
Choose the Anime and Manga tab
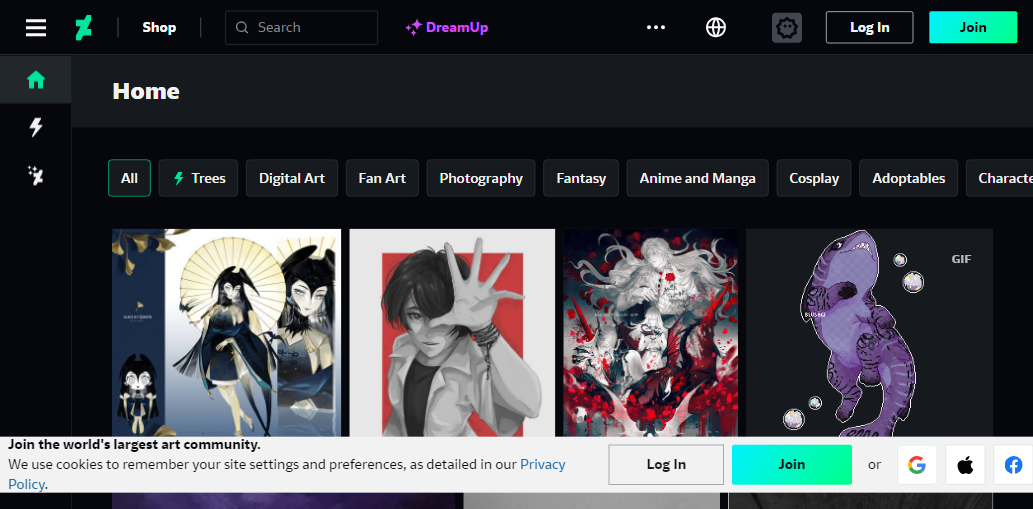pyautogui.click(x=697, y=178)
